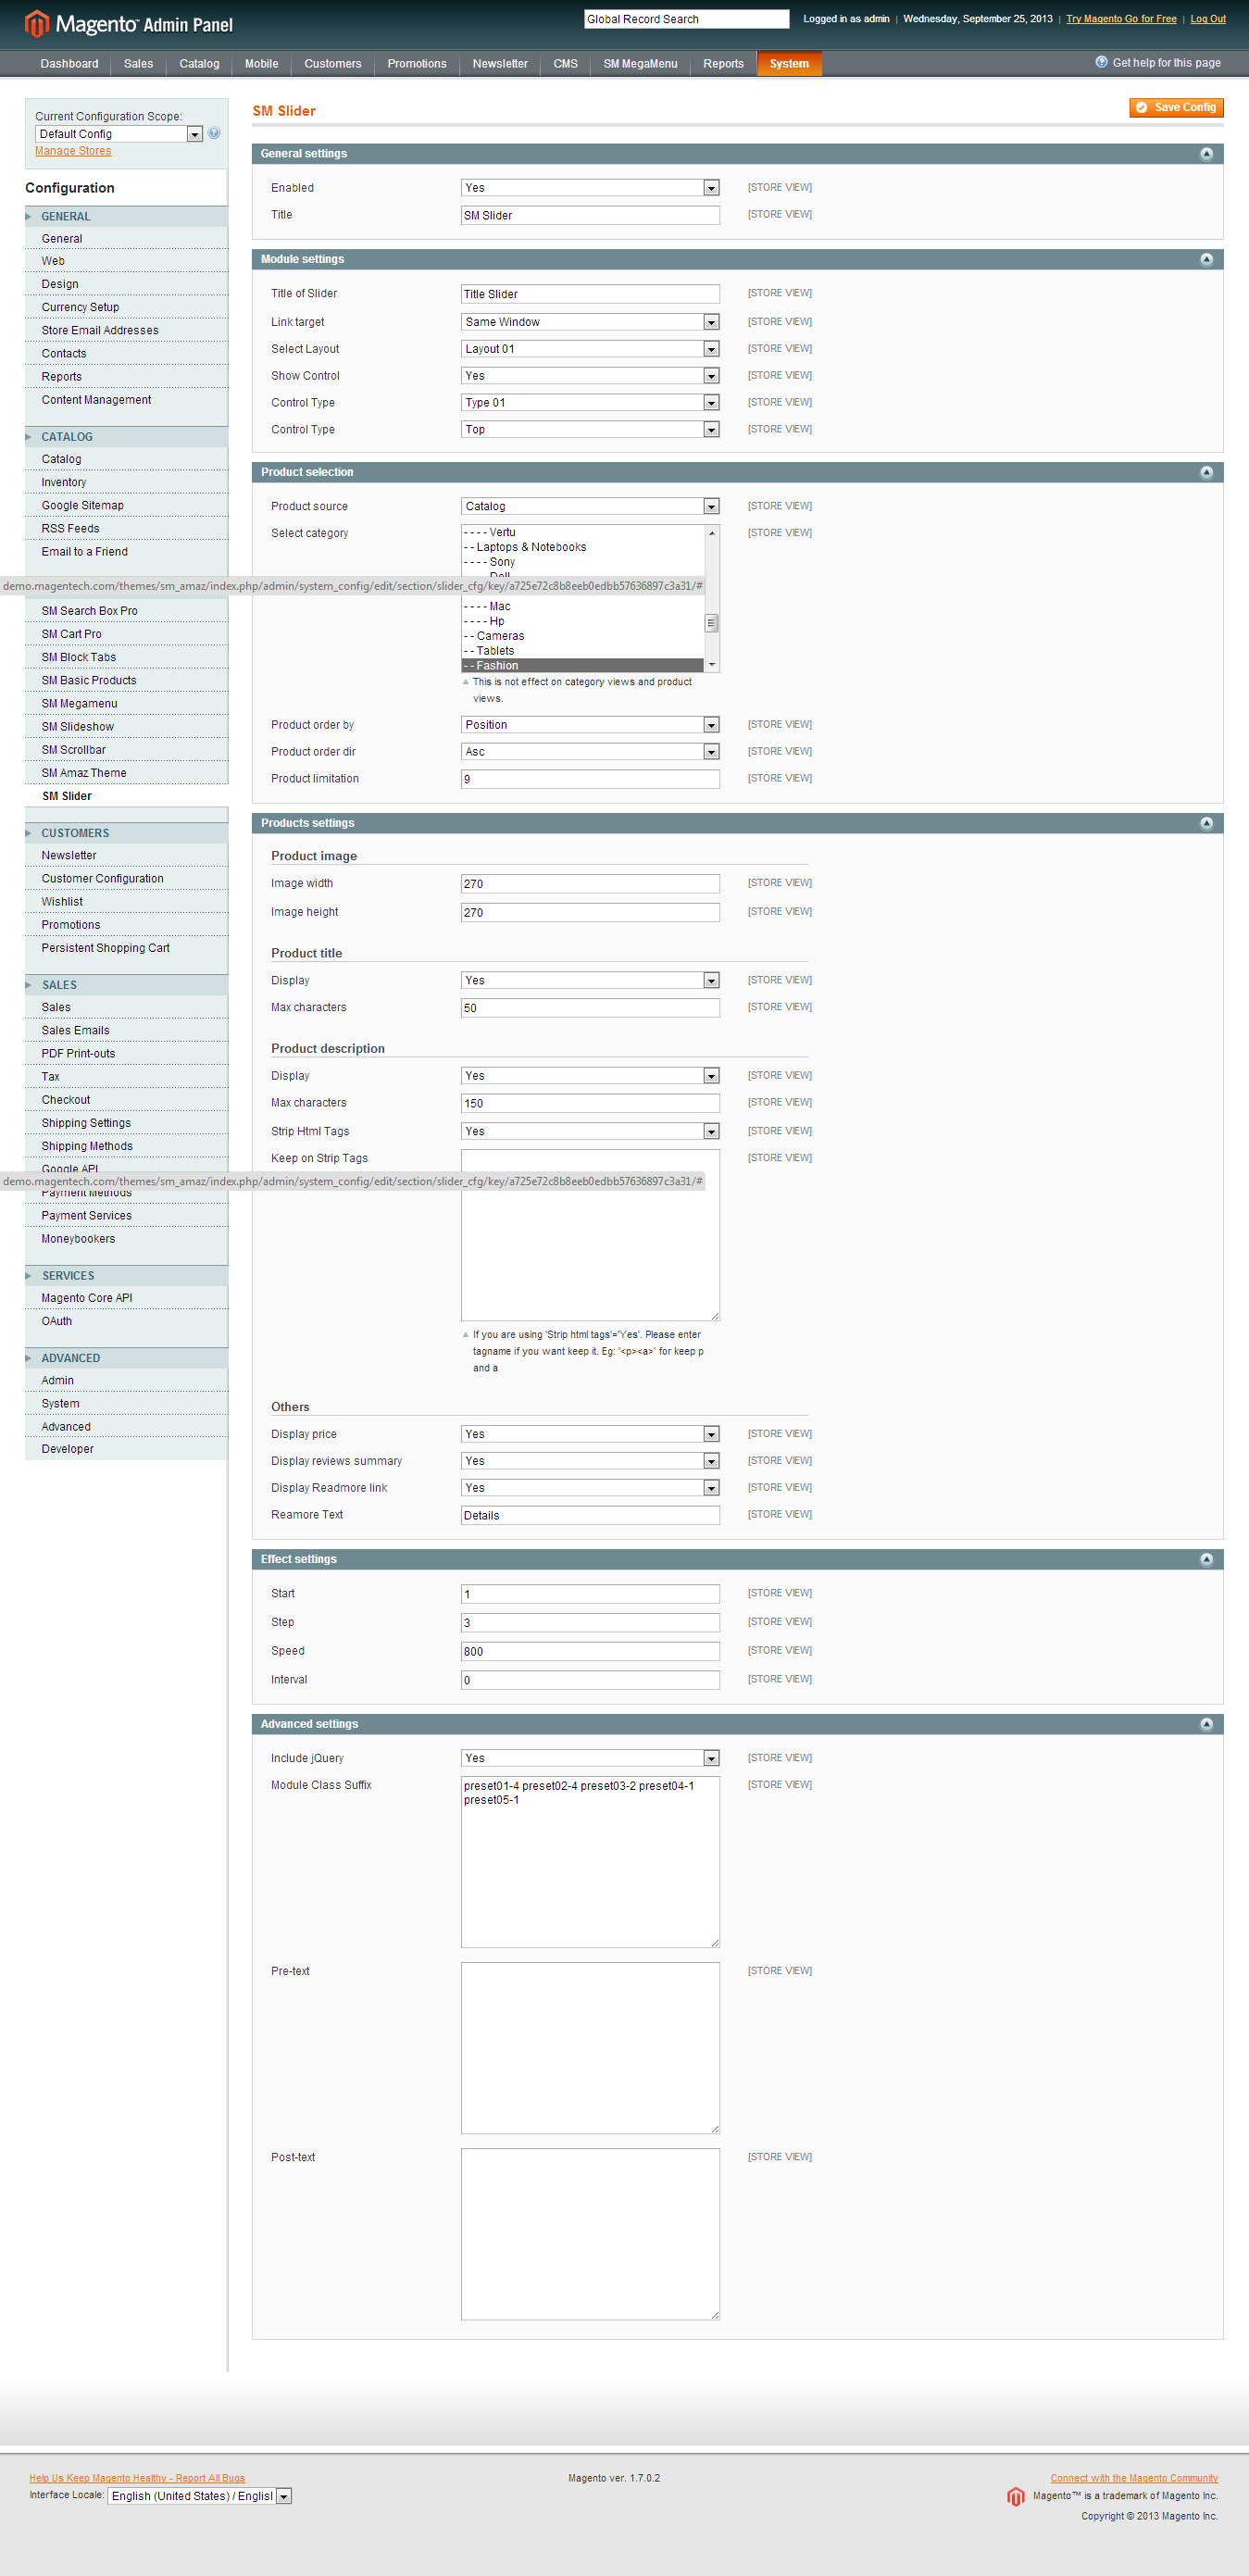Open the Enabled dropdown

pos(590,188)
